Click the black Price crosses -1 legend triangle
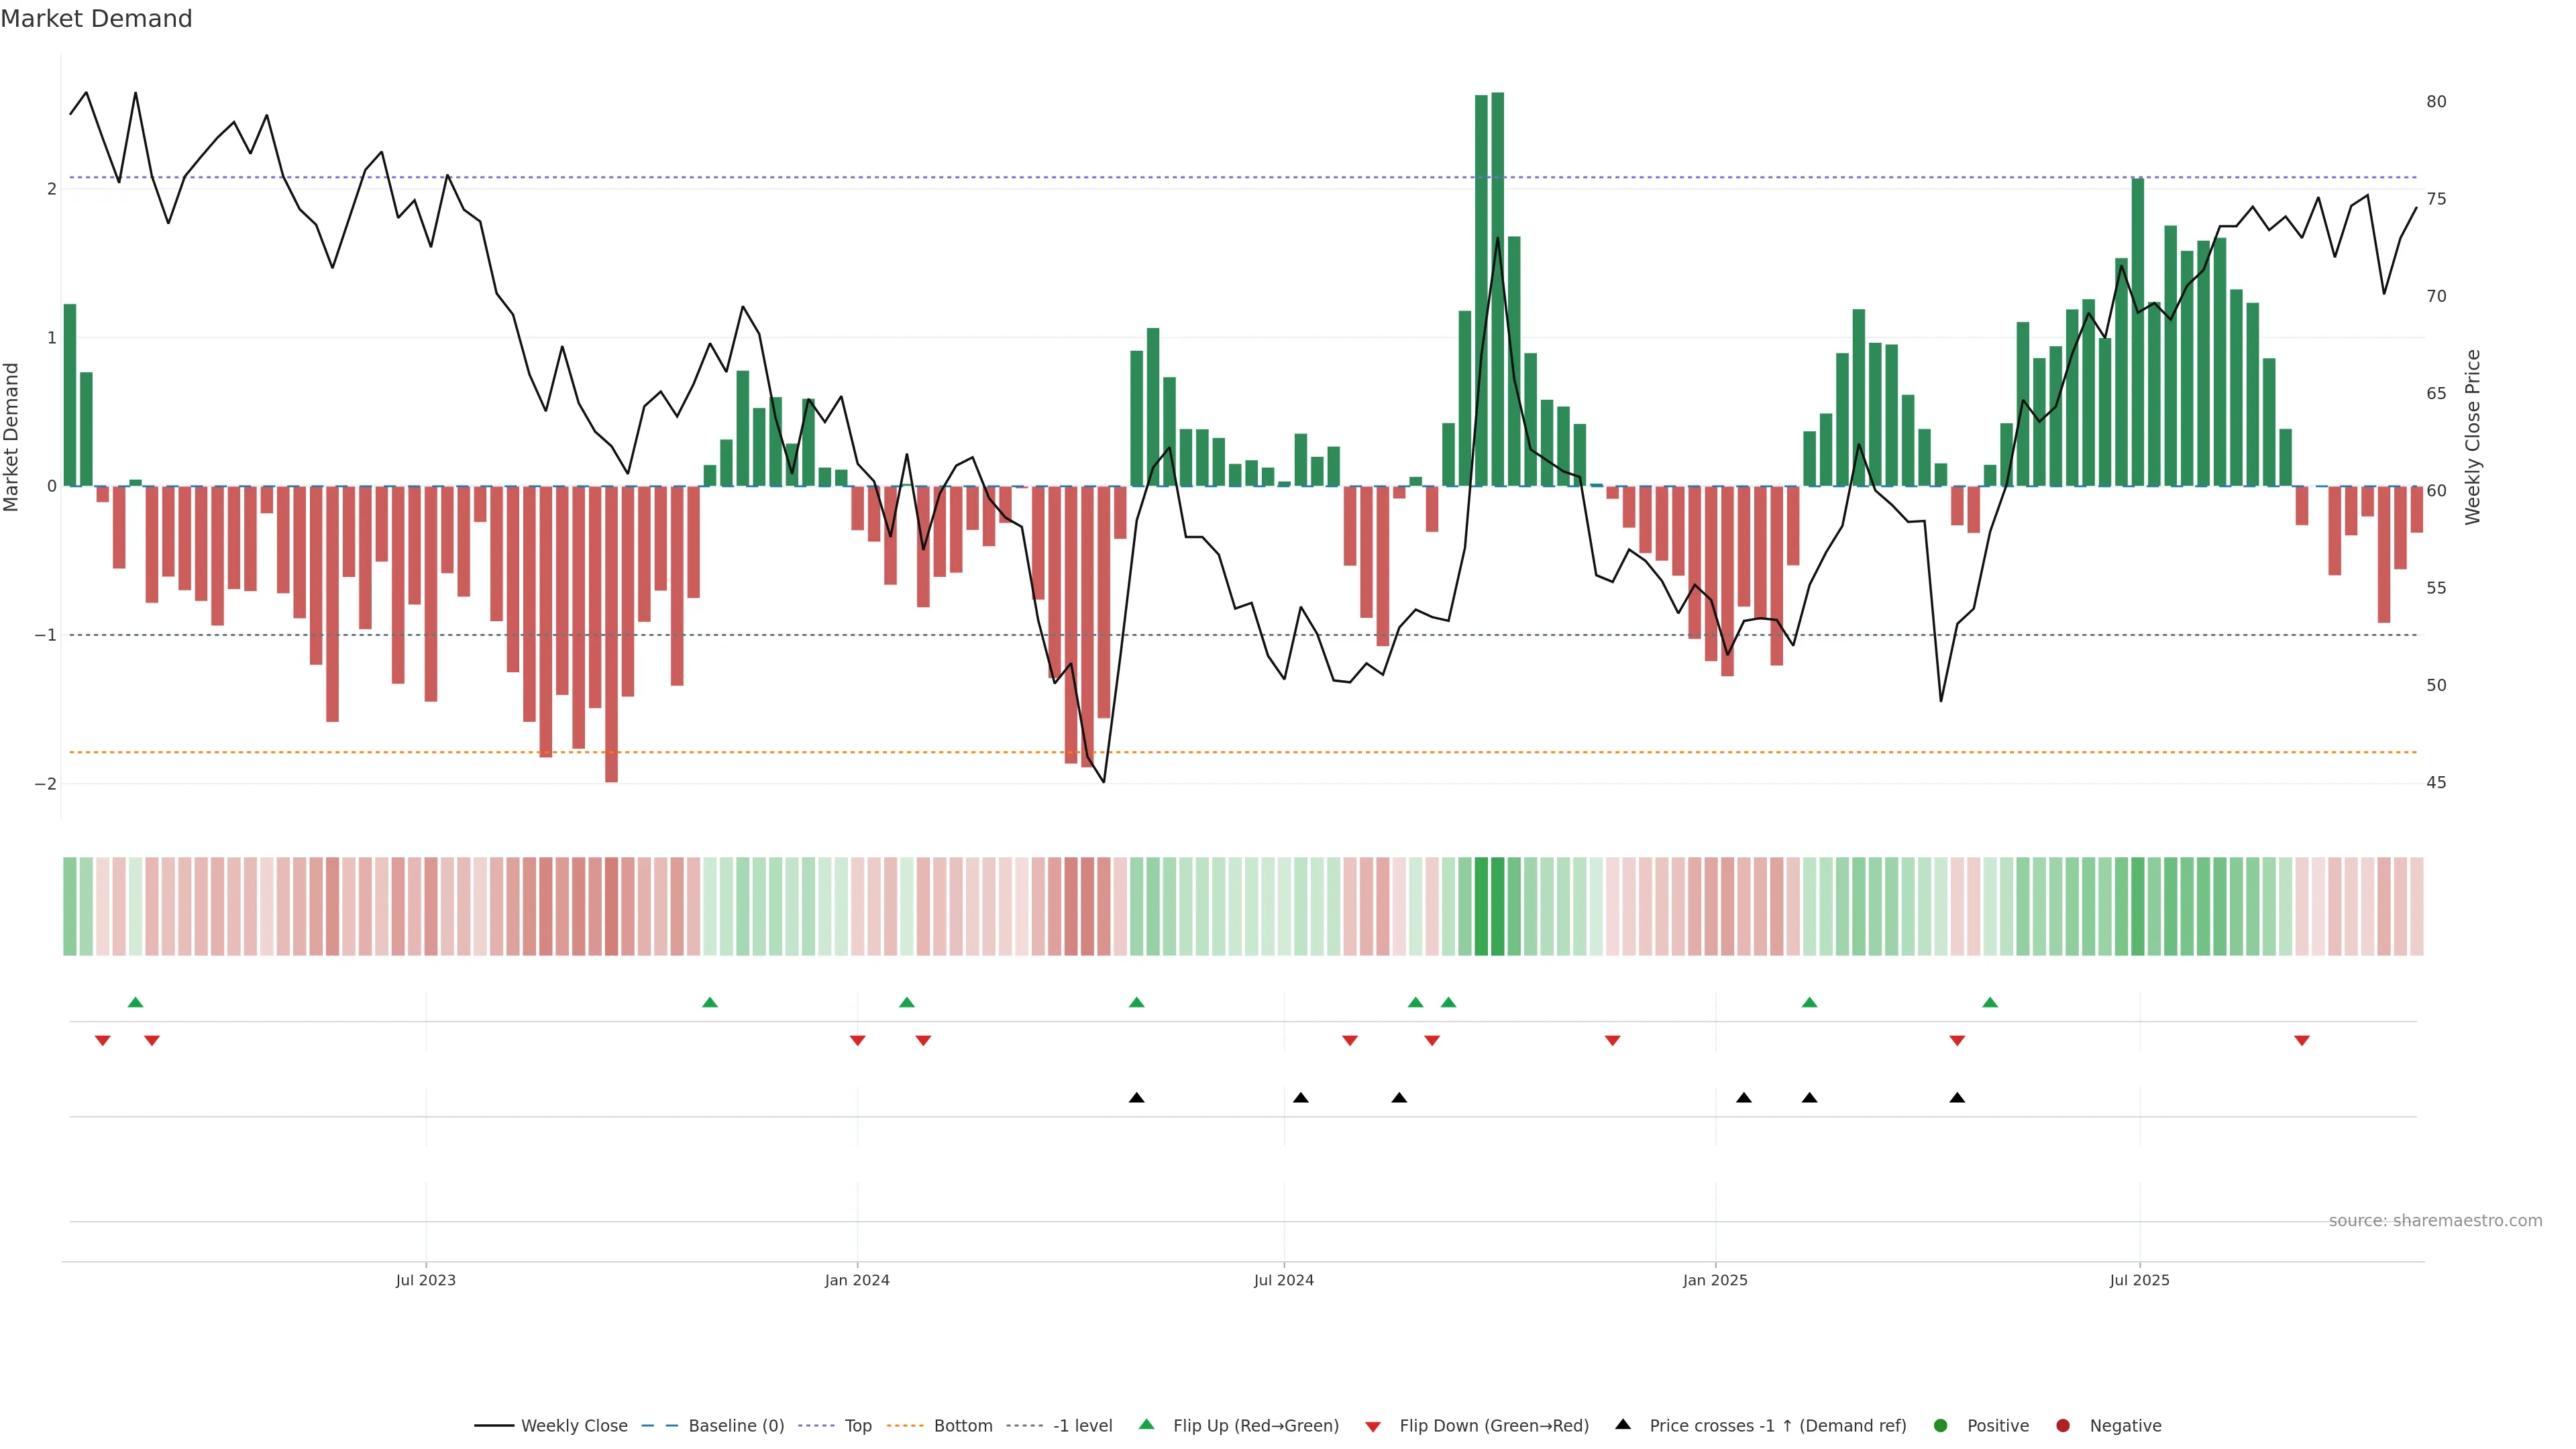 1623,1425
